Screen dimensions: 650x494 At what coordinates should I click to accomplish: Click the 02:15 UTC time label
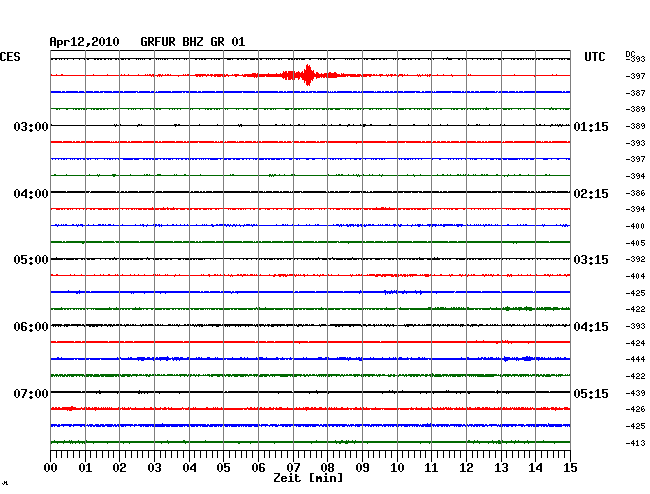point(591,194)
